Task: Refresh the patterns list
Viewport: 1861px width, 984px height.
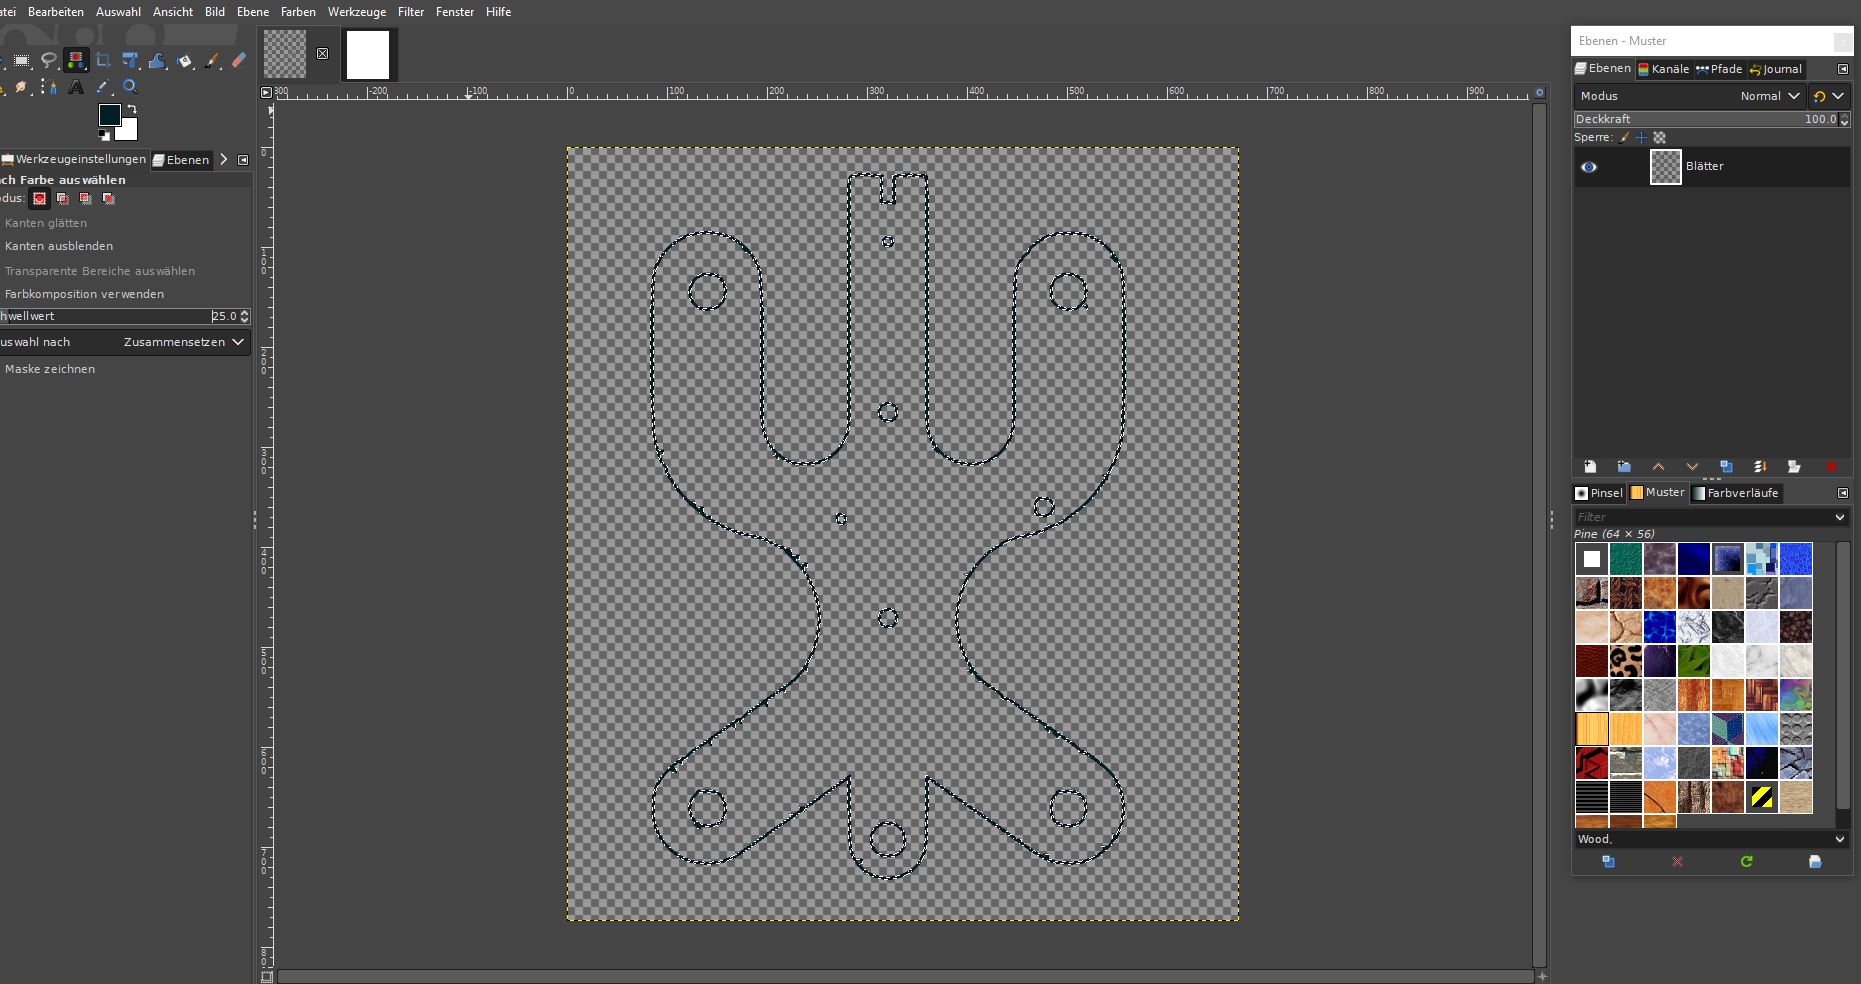Action: 1746,862
